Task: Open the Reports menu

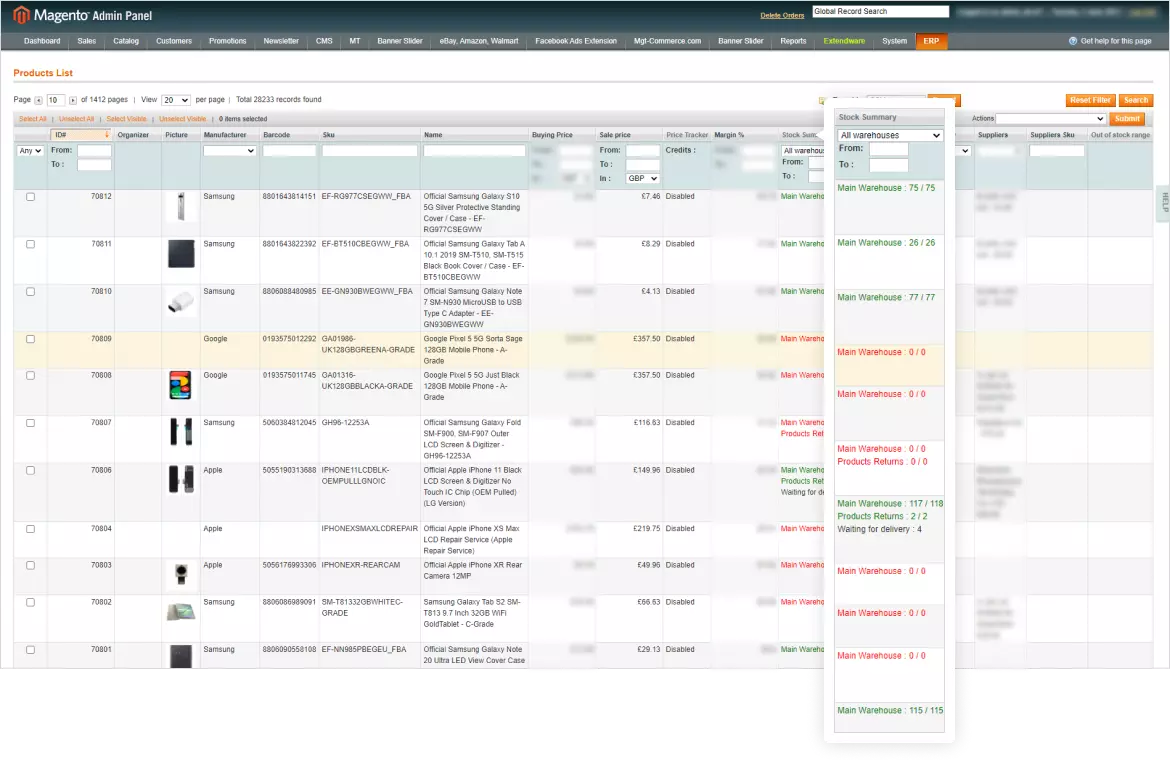Action: tap(793, 41)
